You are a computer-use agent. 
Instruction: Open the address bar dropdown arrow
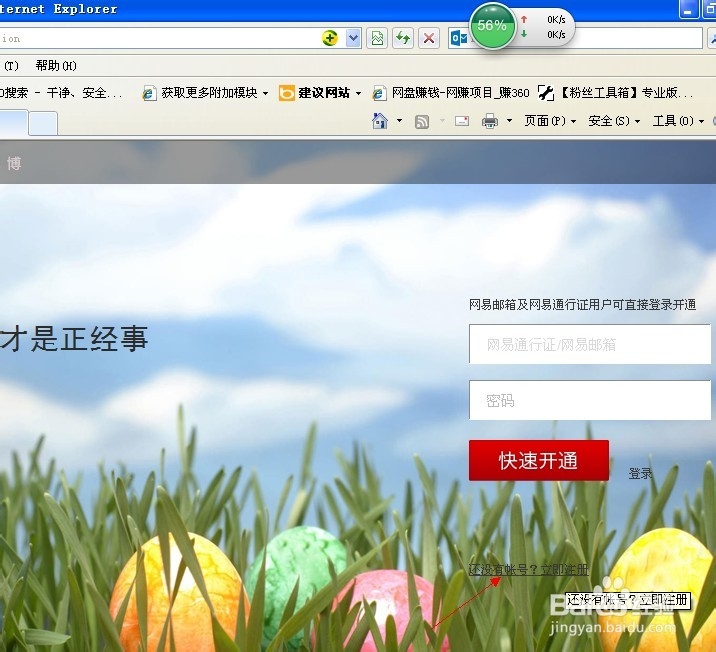point(353,38)
